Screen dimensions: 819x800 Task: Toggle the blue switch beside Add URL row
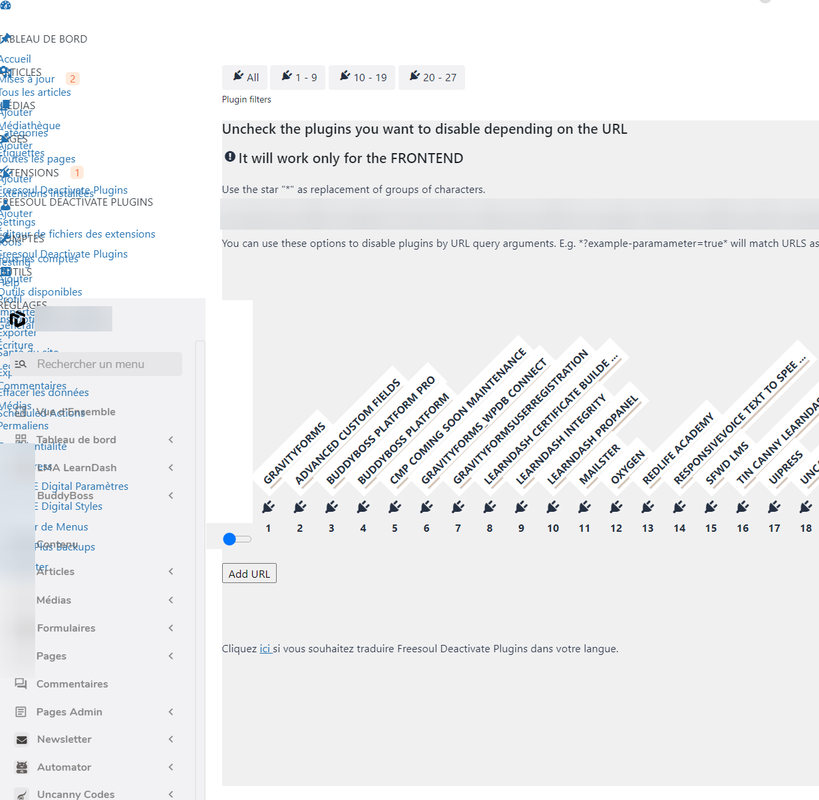(237, 539)
